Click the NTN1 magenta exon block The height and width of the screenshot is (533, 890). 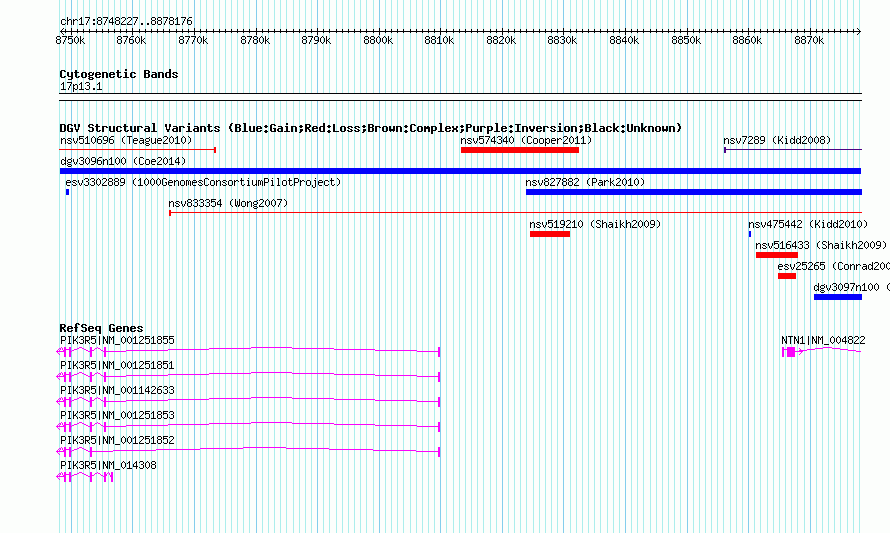(x=791, y=352)
